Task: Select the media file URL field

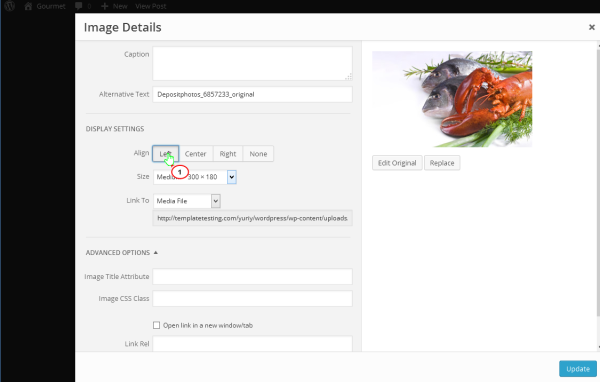Action: pyautogui.click(x=253, y=218)
